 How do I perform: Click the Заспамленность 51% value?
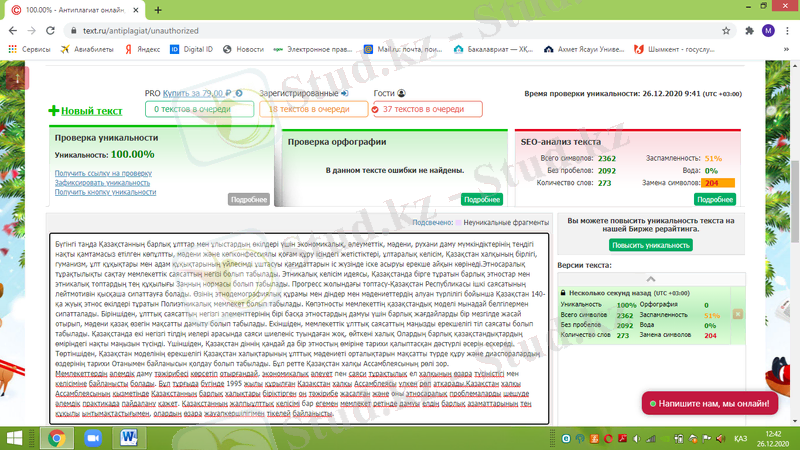point(713,158)
